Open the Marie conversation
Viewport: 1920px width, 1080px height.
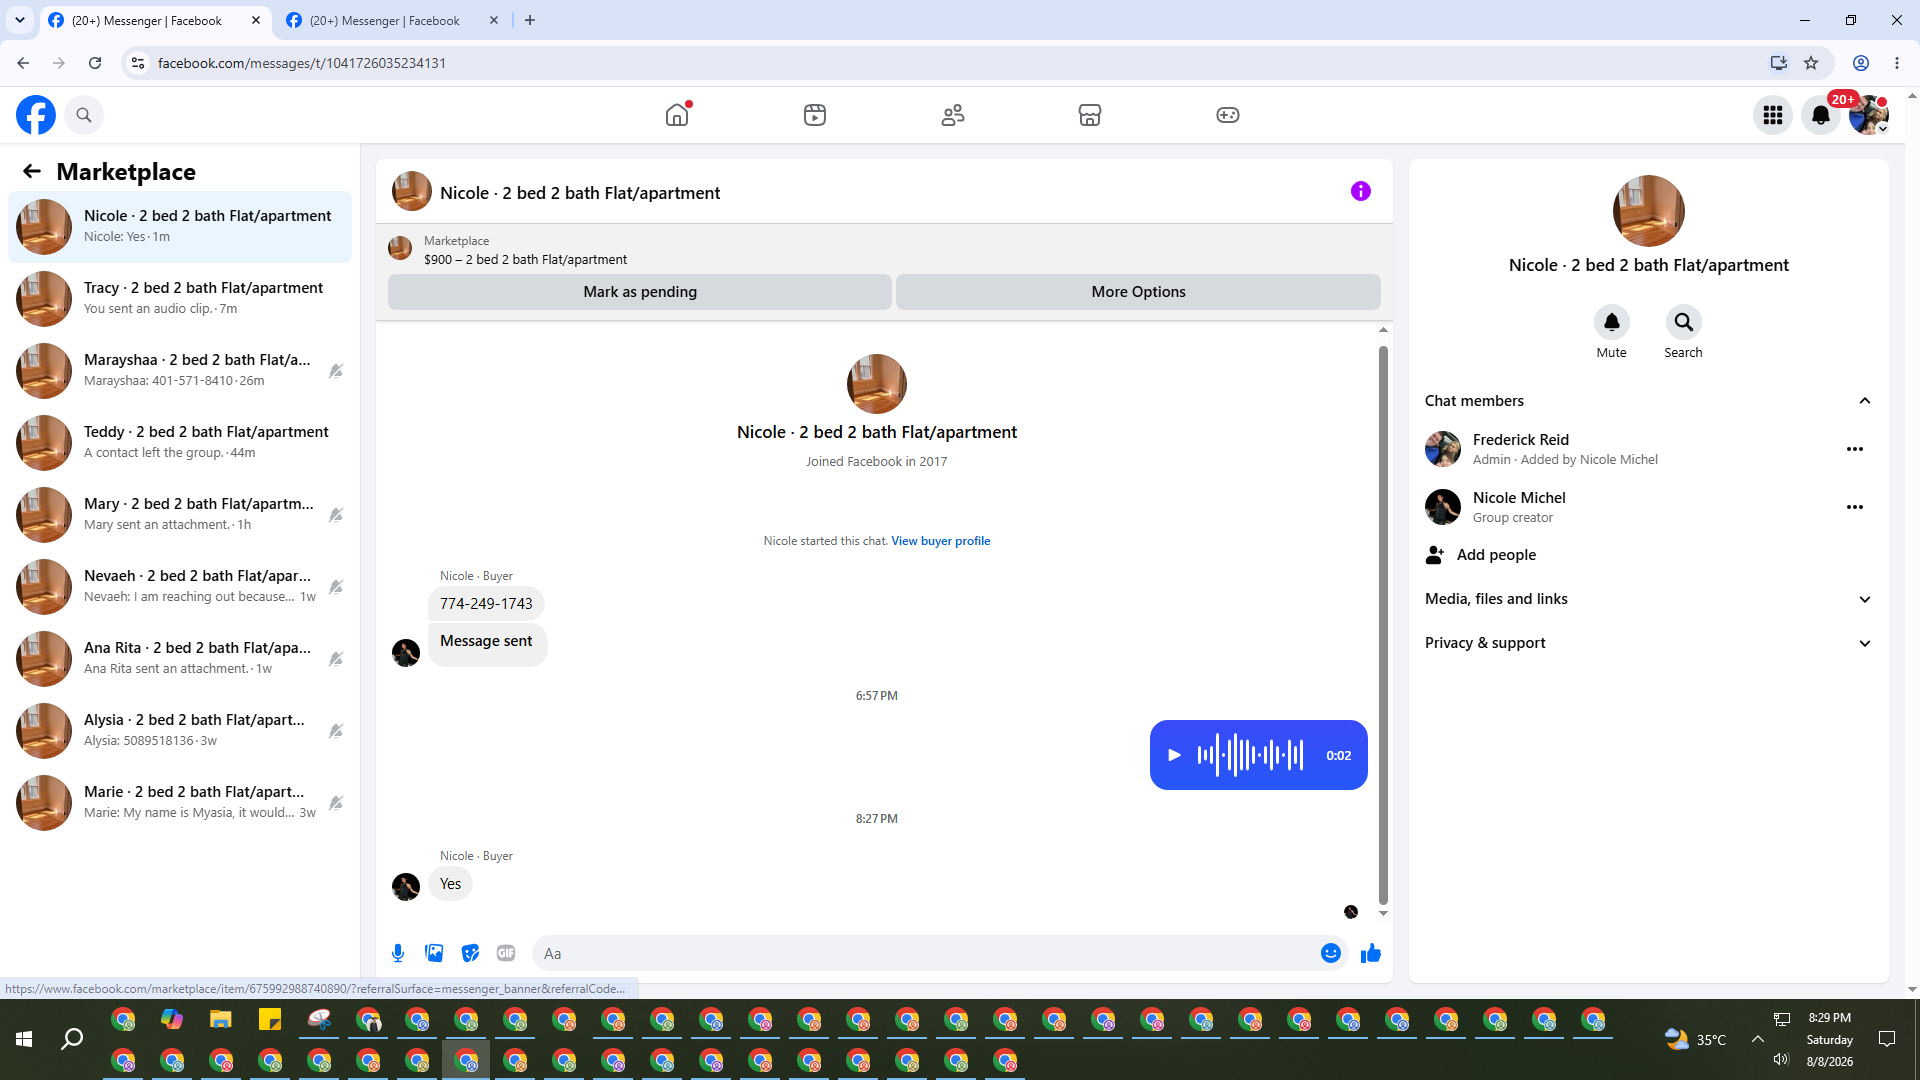click(x=180, y=803)
